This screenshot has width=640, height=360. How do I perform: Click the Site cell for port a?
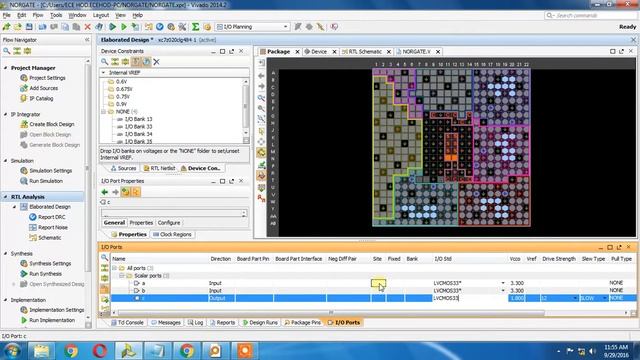click(378, 283)
